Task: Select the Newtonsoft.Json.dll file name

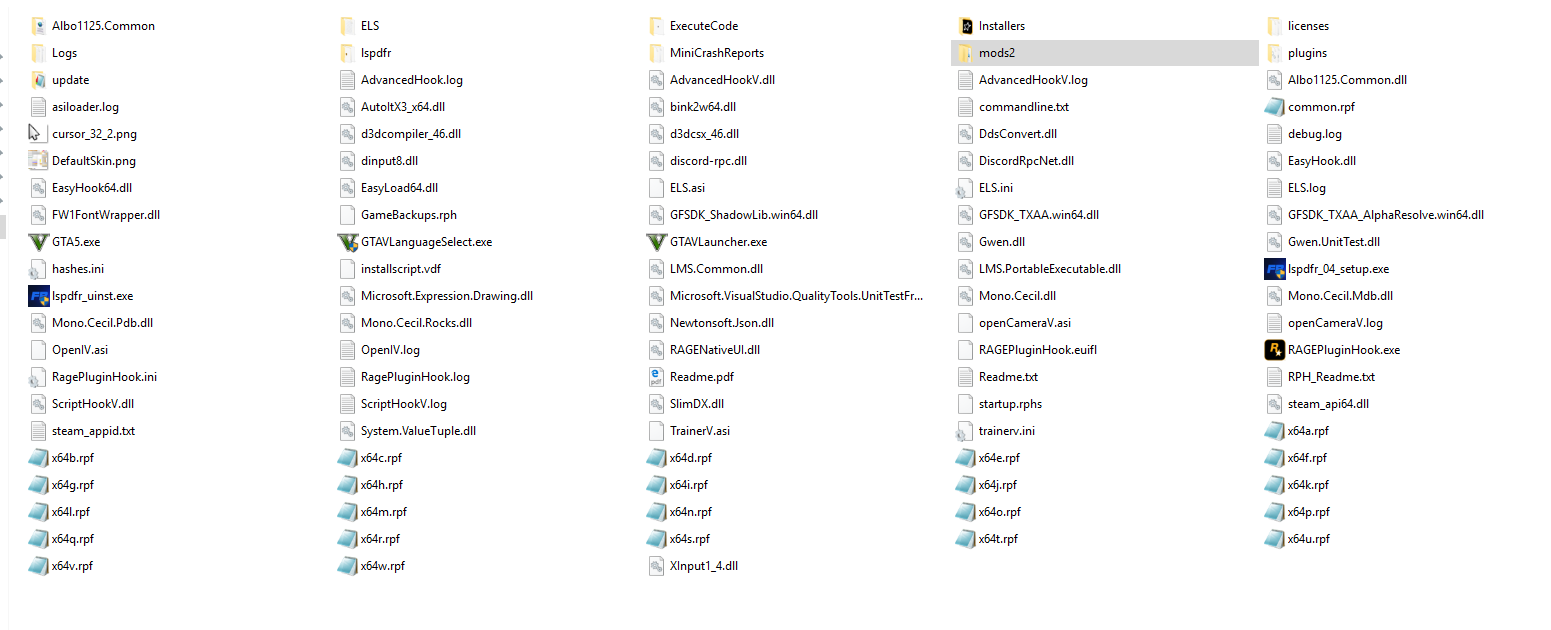Action: pos(721,323)
